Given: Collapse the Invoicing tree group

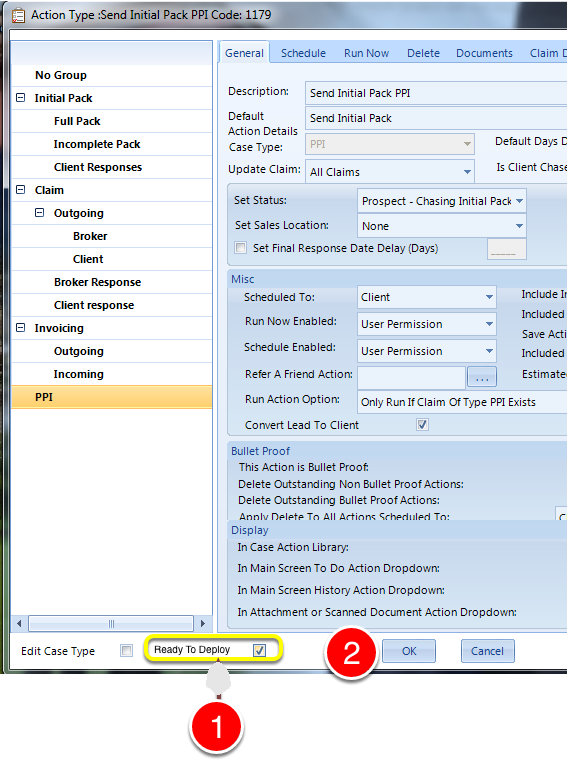Looking at the screenshot, I should pyautogui.click(x=20, y=328).
